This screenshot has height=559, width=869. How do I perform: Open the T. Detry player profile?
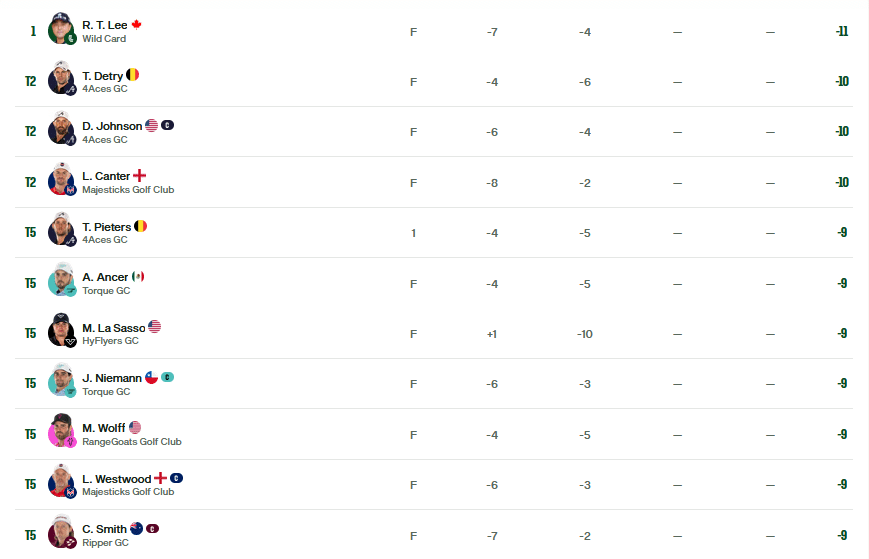tap(103, 76)
